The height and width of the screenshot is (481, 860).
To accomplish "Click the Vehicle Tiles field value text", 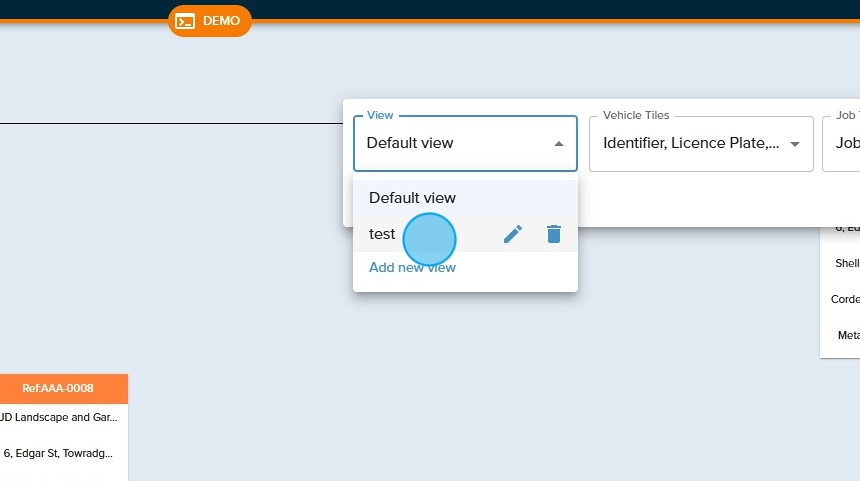I will tap(691, 143).
